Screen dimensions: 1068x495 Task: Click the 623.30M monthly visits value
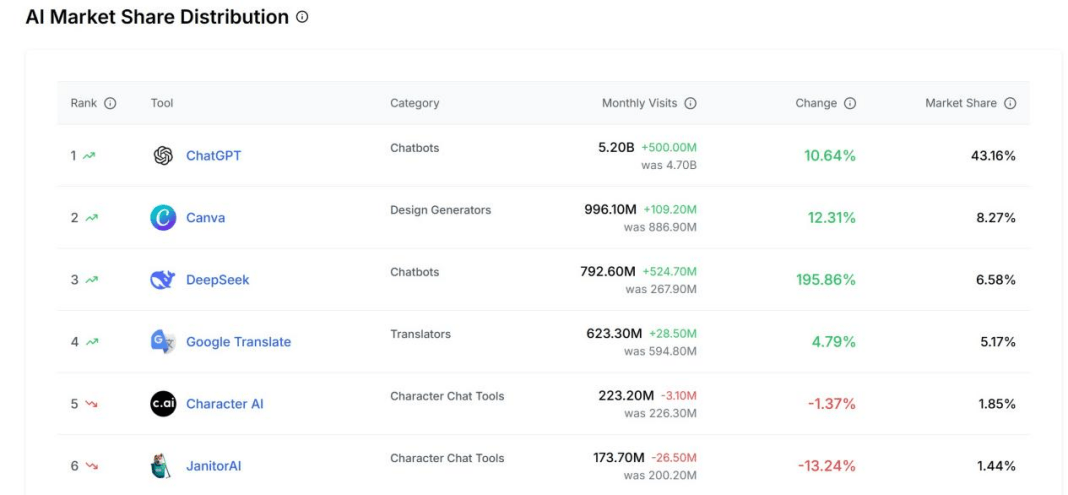[614, 333]
